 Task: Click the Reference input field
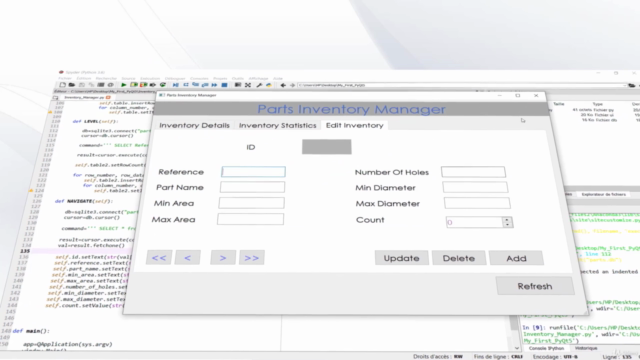click(253, 172)
